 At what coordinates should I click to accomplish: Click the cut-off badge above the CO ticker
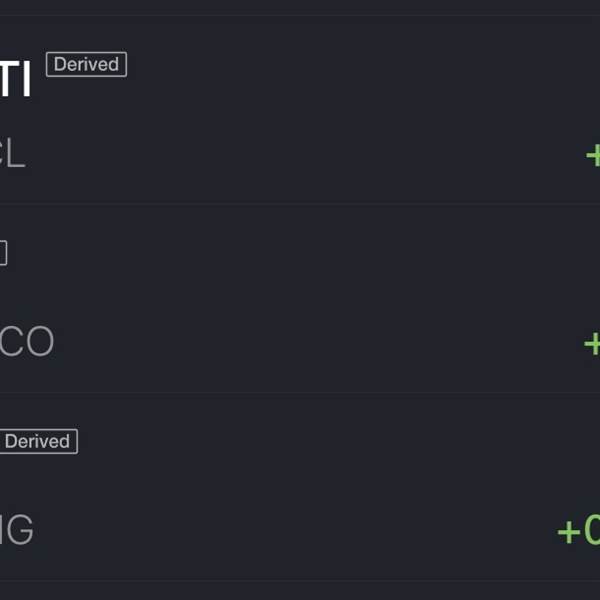point(3,253)
